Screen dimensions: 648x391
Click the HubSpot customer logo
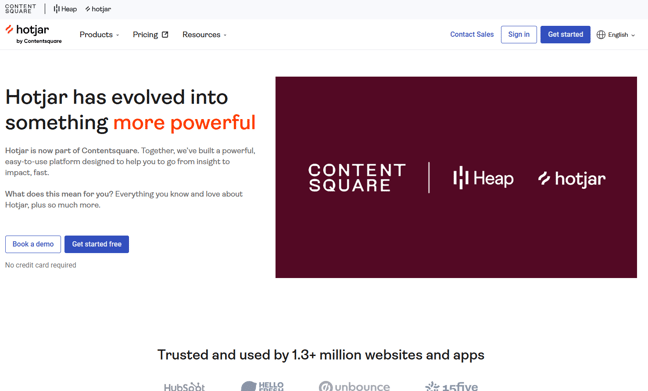184,387
